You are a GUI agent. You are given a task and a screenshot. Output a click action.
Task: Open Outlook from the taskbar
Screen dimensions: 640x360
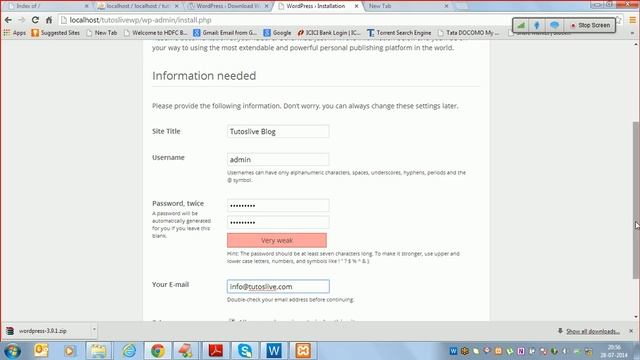tap(41, 351)
